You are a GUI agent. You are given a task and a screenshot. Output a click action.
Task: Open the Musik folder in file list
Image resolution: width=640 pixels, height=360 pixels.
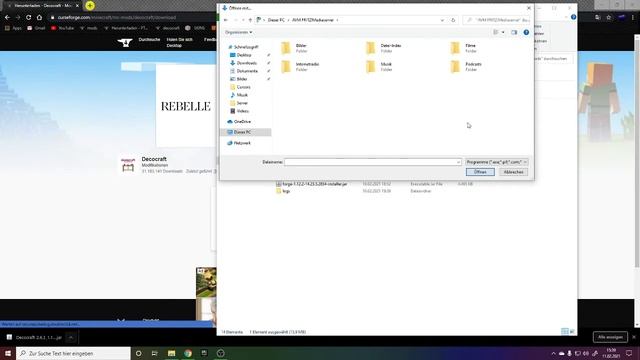coord(380,67)
